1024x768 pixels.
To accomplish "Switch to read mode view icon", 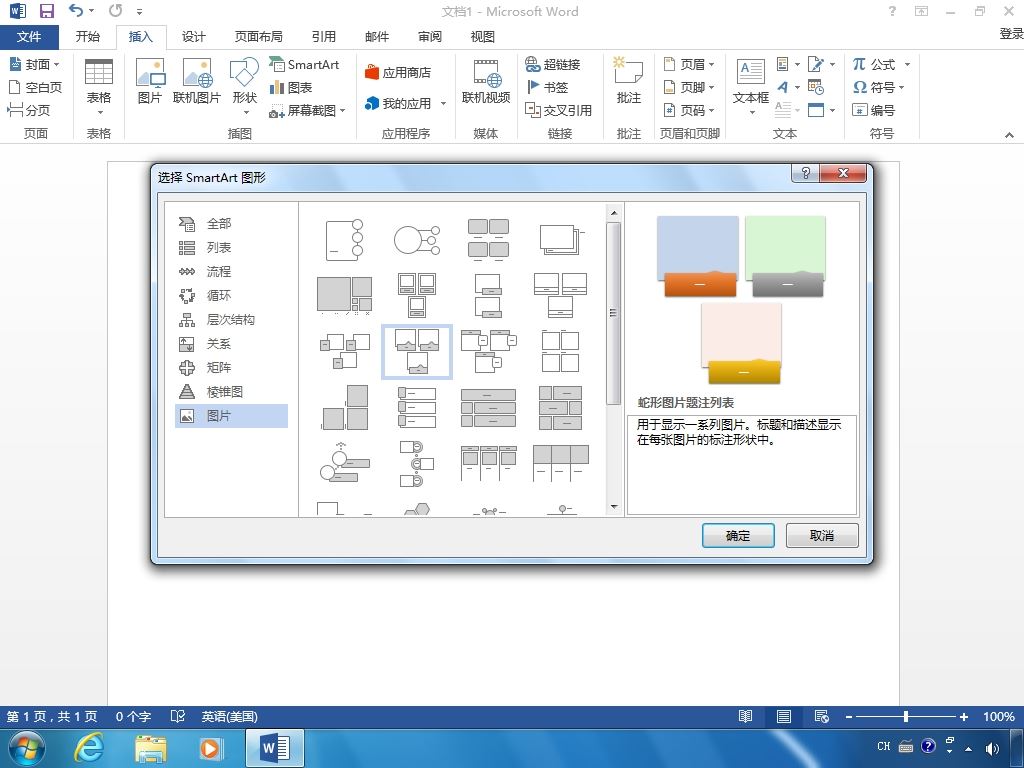I will click(x=745, y=716).
